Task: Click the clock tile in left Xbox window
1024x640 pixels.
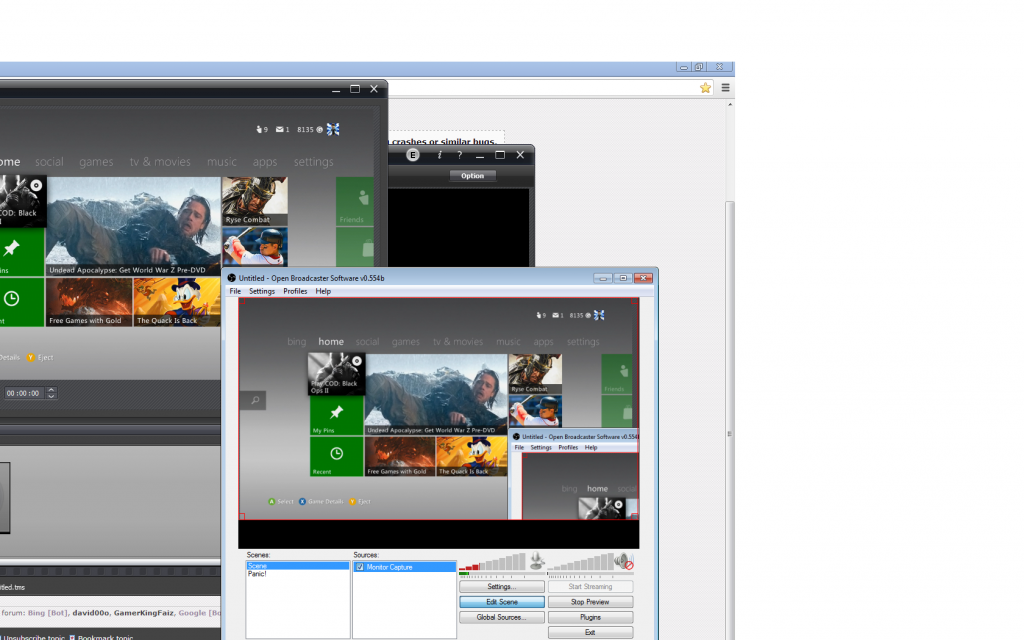Action: pos(22,302)
